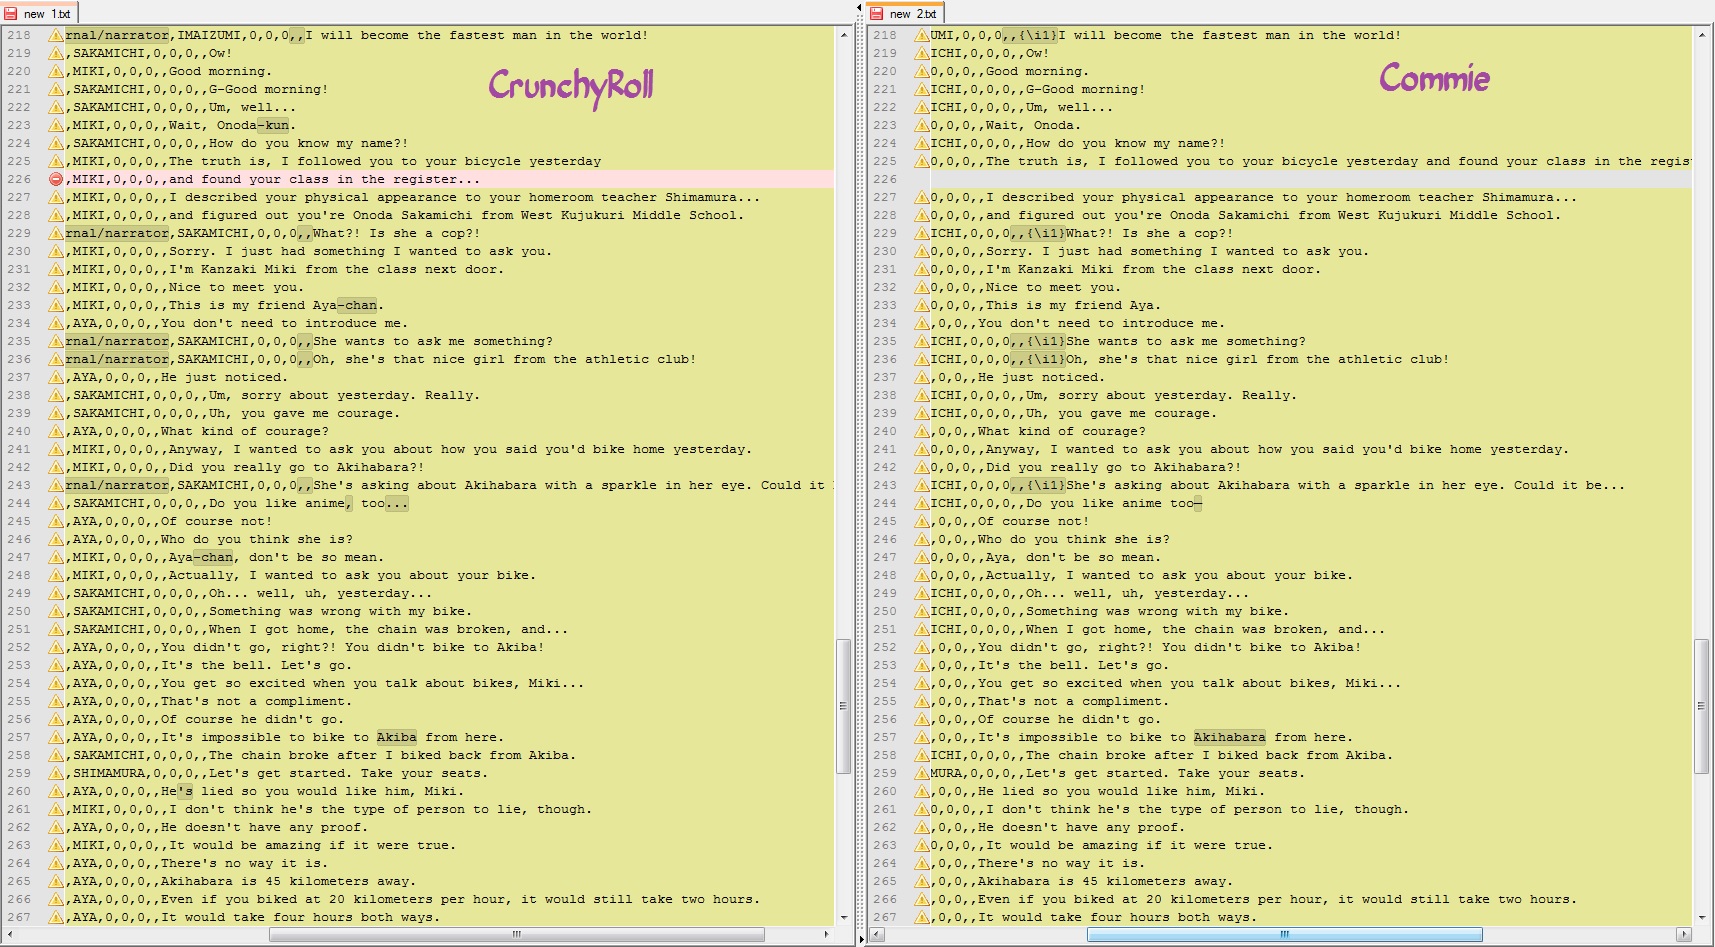Click warning marker on line 233 in new 1.txt

point(56,305)
